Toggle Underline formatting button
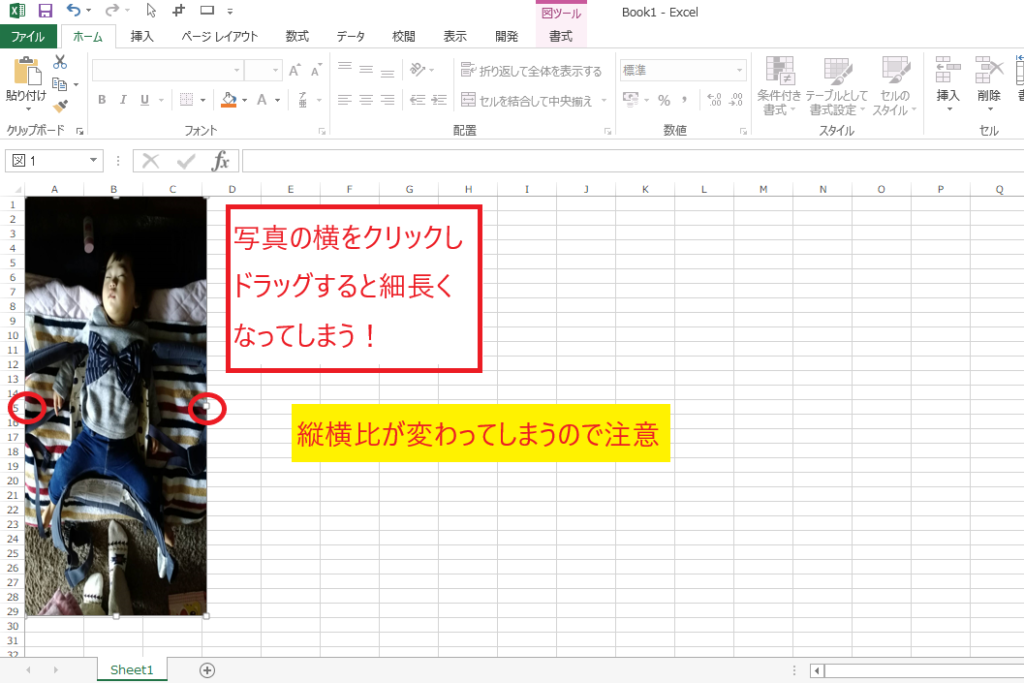The height and width of the screenshot is (683, 1024). pos(145,100)
